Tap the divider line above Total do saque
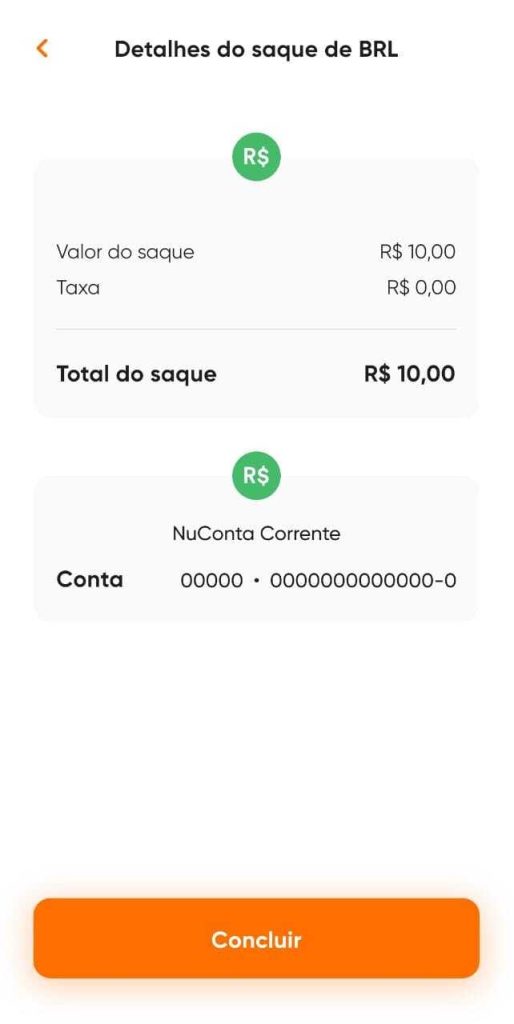 (x=256, y=329)
